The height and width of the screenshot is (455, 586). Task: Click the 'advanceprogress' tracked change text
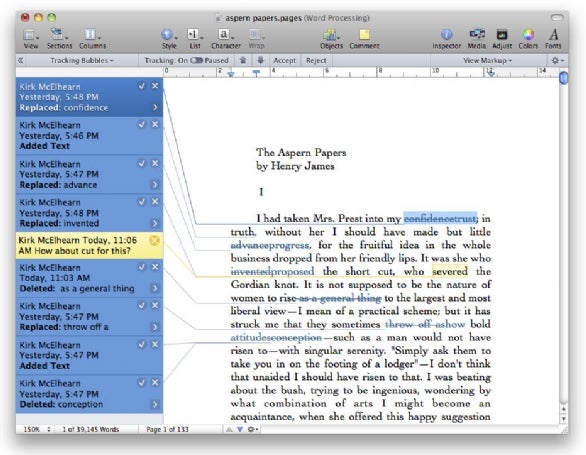pyautogui.click(x=270, y=245)
